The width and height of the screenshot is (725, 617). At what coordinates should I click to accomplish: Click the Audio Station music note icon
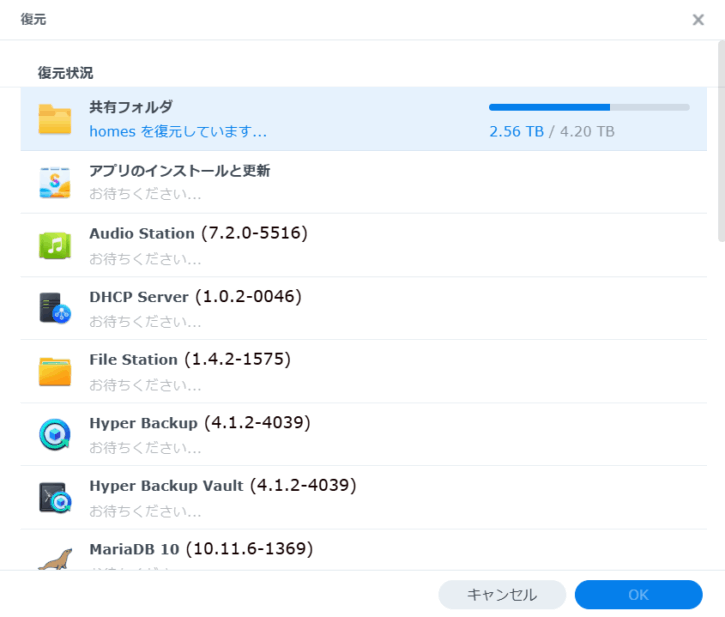(x=55, y=245)
